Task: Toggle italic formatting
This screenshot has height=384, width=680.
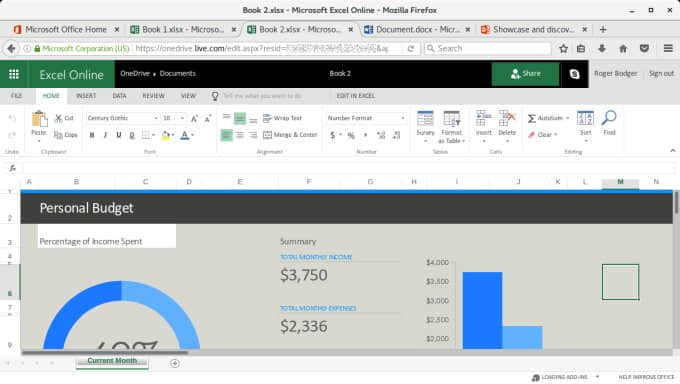Action: (x=105, y=135)
